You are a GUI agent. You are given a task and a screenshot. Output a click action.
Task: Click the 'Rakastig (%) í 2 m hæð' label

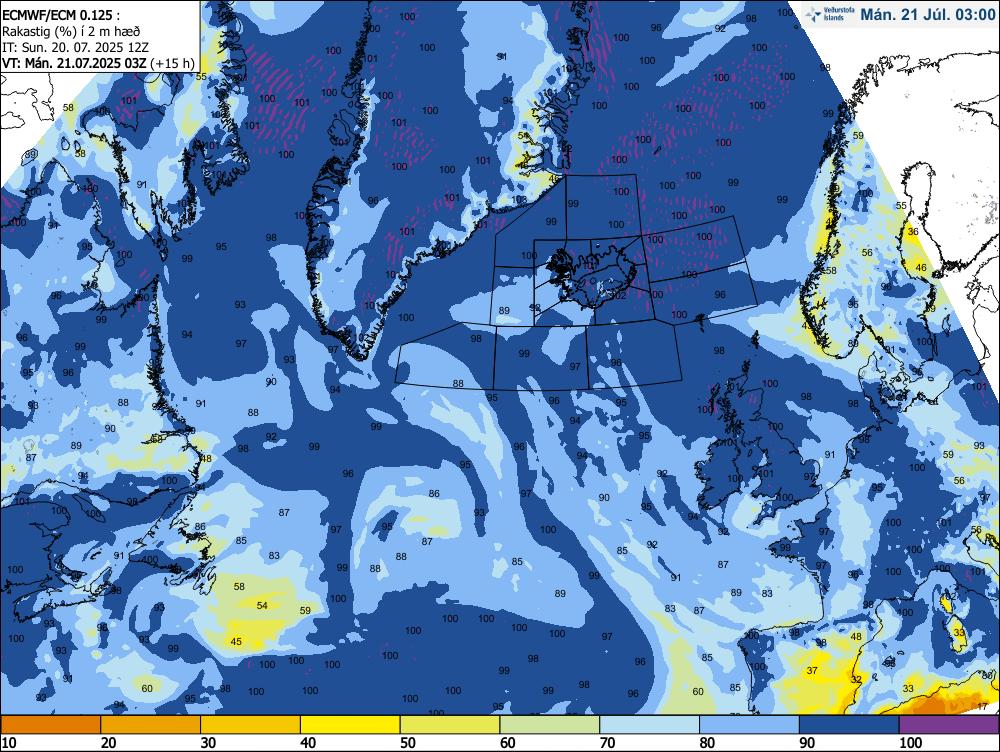click(x=71, y=31)
